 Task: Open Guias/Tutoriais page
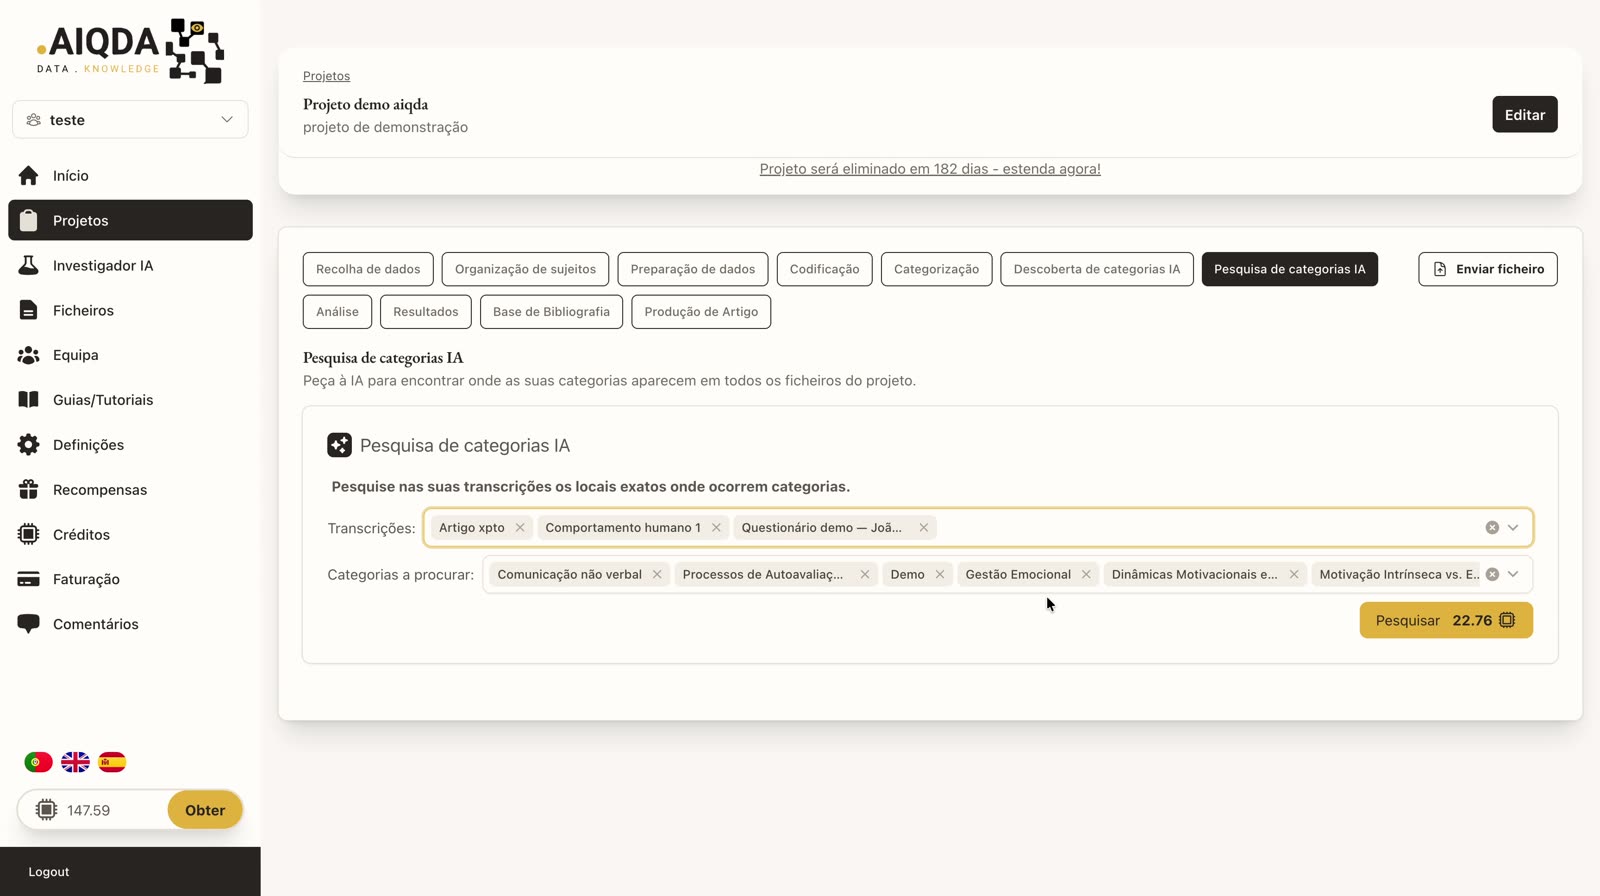click(x=130, y=400)
